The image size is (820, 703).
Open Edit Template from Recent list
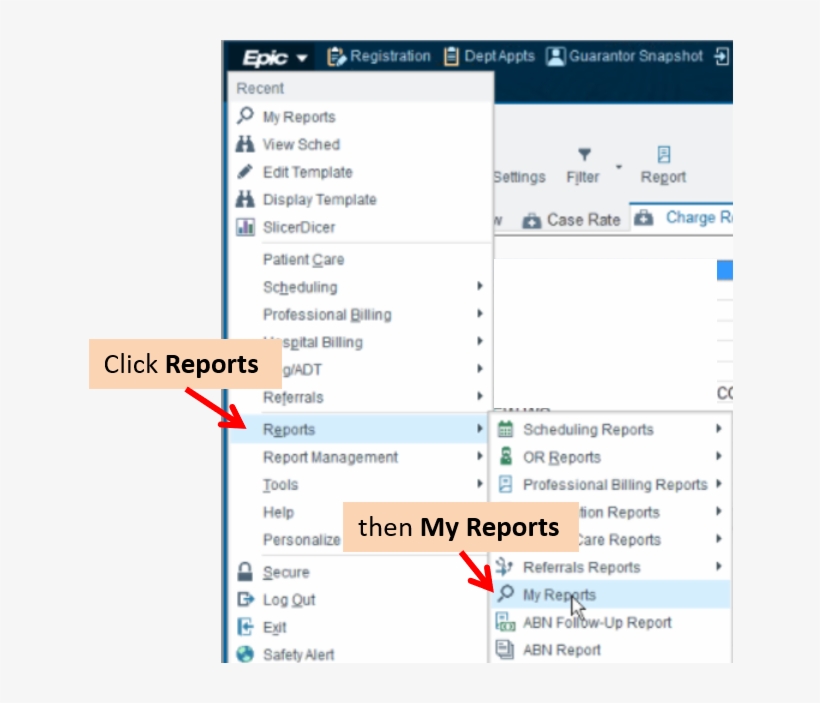click(308, 172)
